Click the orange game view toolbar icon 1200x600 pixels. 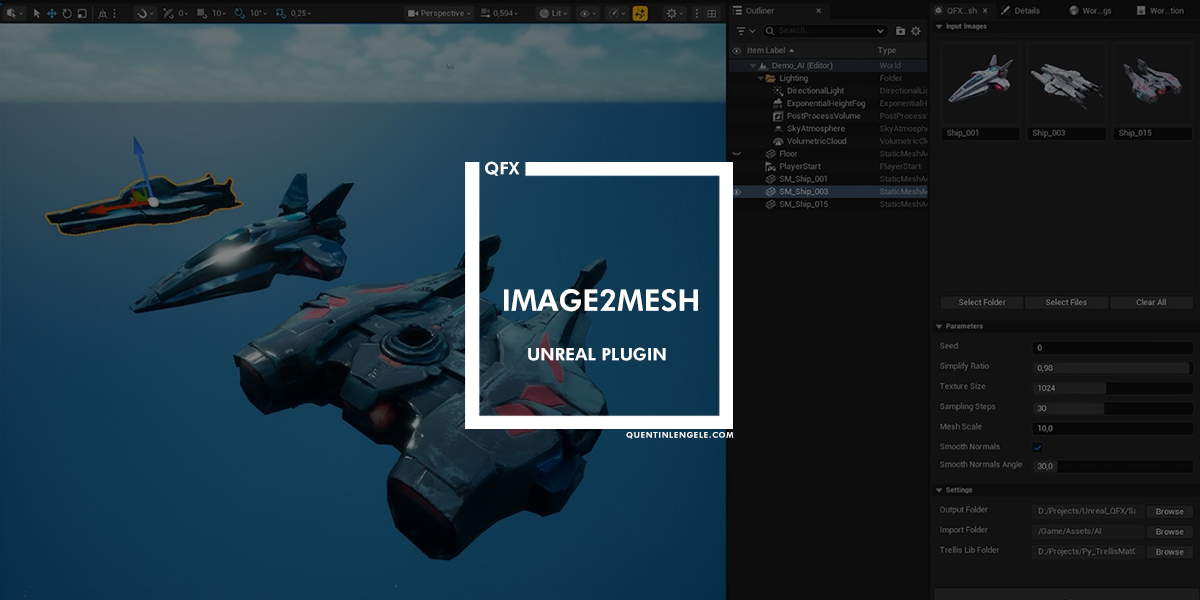[x=640, y=14]
